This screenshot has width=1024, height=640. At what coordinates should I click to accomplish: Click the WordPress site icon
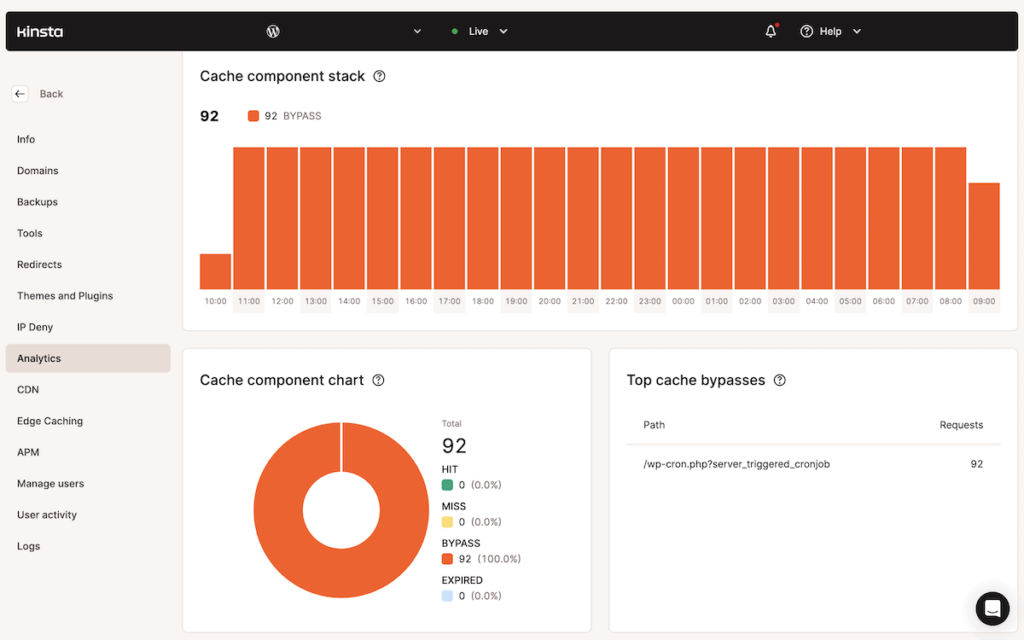[273, 31]
